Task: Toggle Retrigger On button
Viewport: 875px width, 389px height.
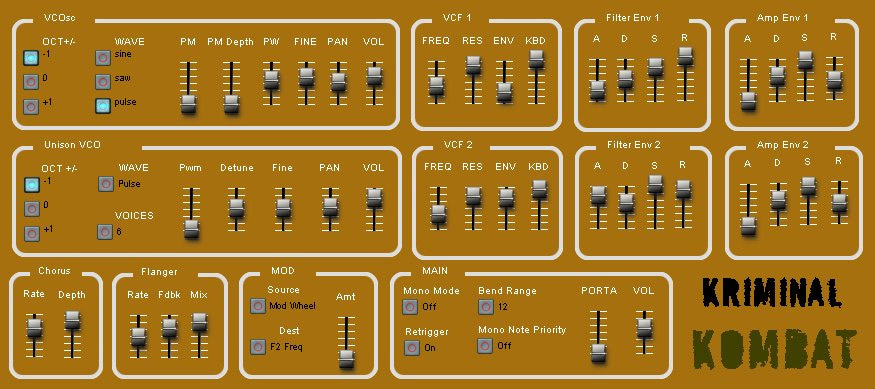Action: pyautogui.click(x=412, y=348)
